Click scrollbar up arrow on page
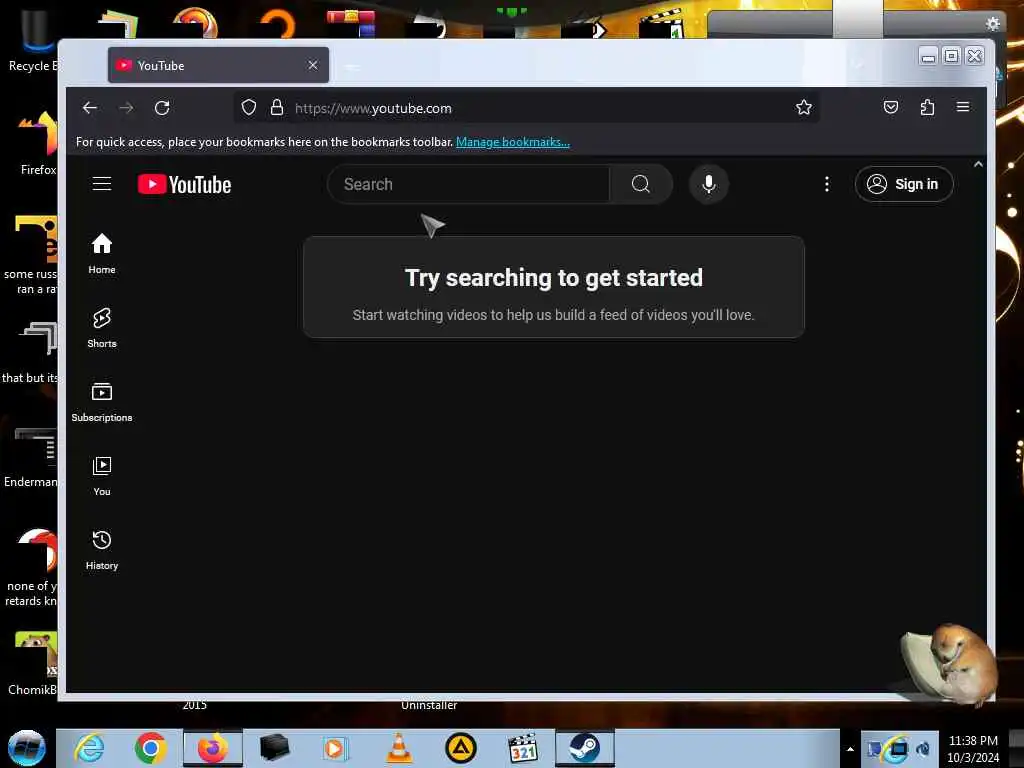1024x768 pixels. point(978,165)
